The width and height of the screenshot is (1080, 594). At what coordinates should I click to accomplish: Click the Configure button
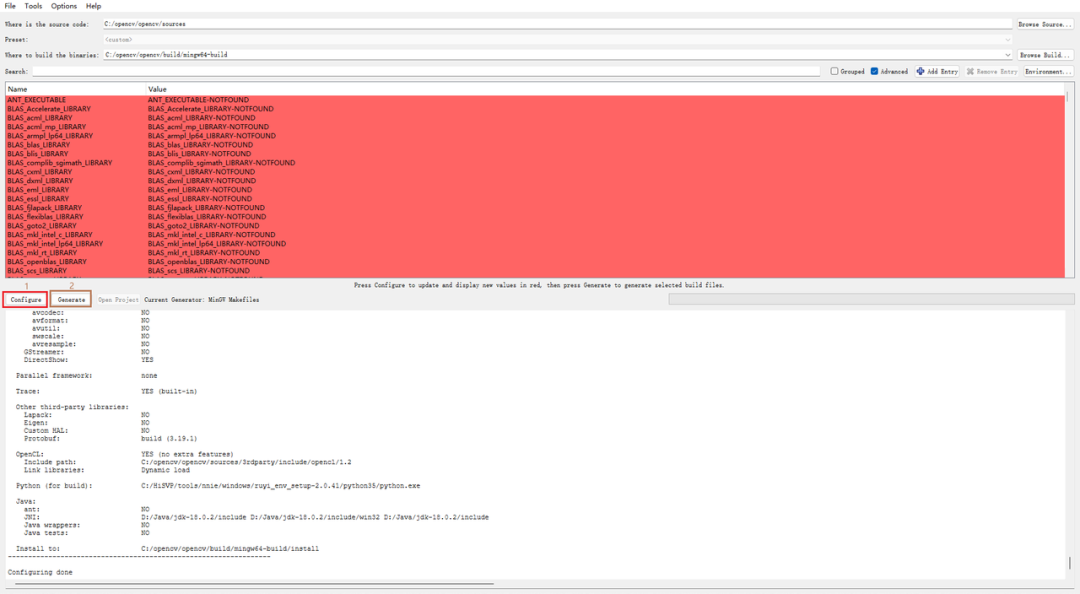tap(24, 298)
